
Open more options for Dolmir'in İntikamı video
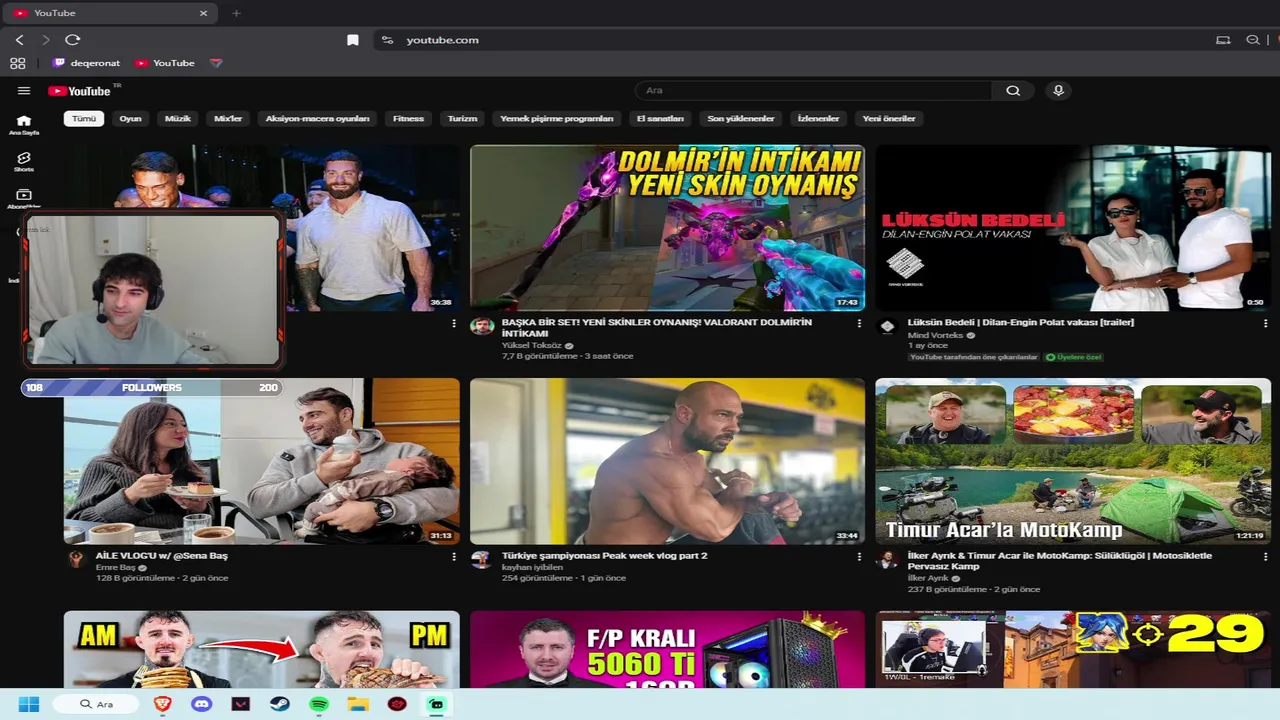859,324
